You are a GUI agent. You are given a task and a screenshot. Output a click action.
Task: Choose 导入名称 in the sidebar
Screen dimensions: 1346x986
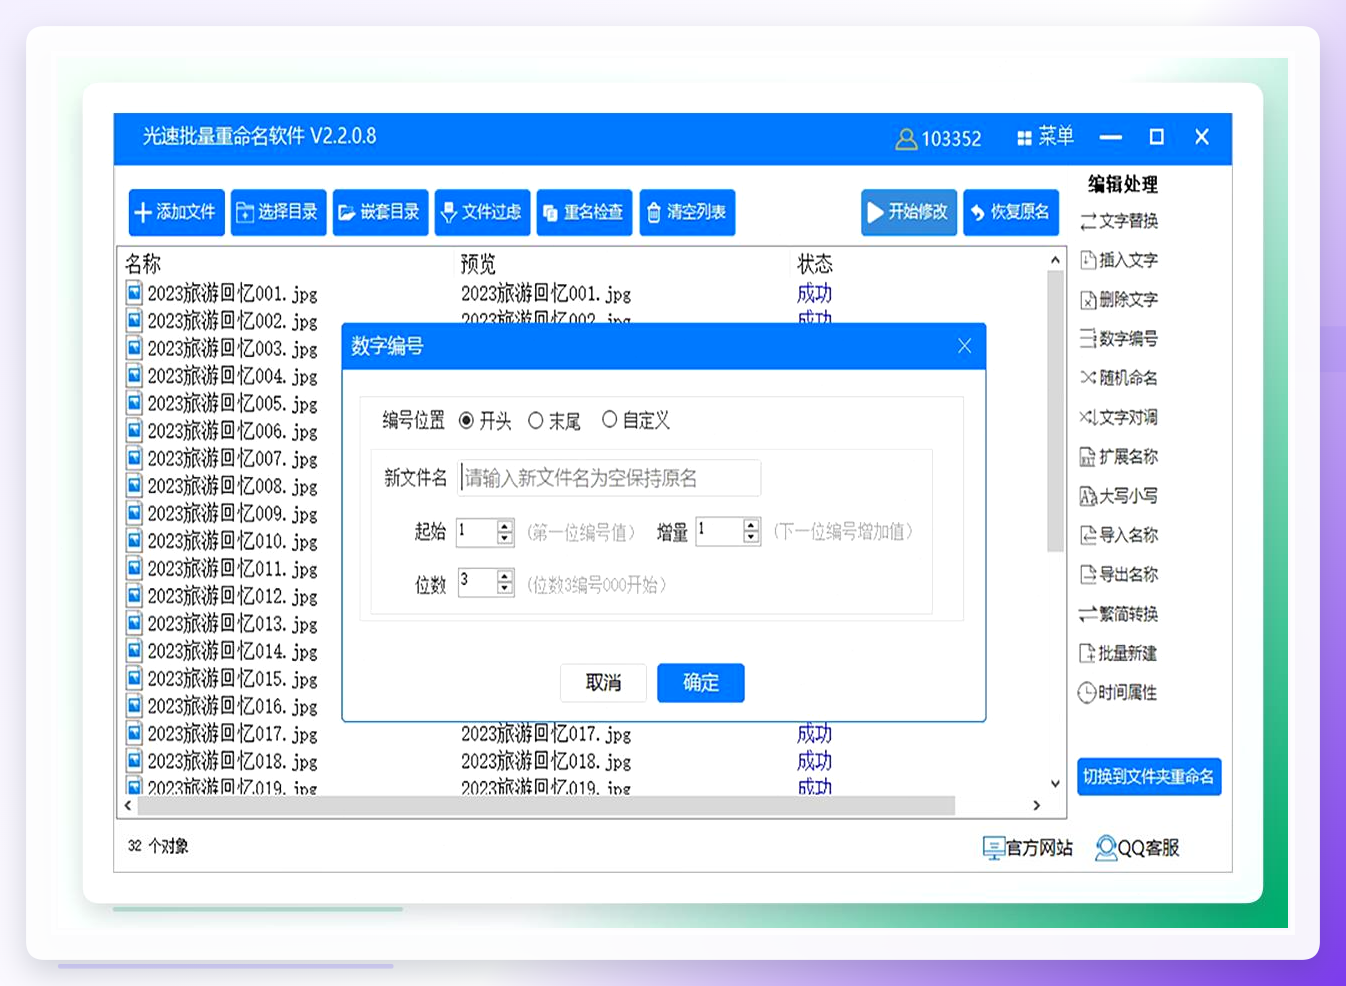[1119, 535]
